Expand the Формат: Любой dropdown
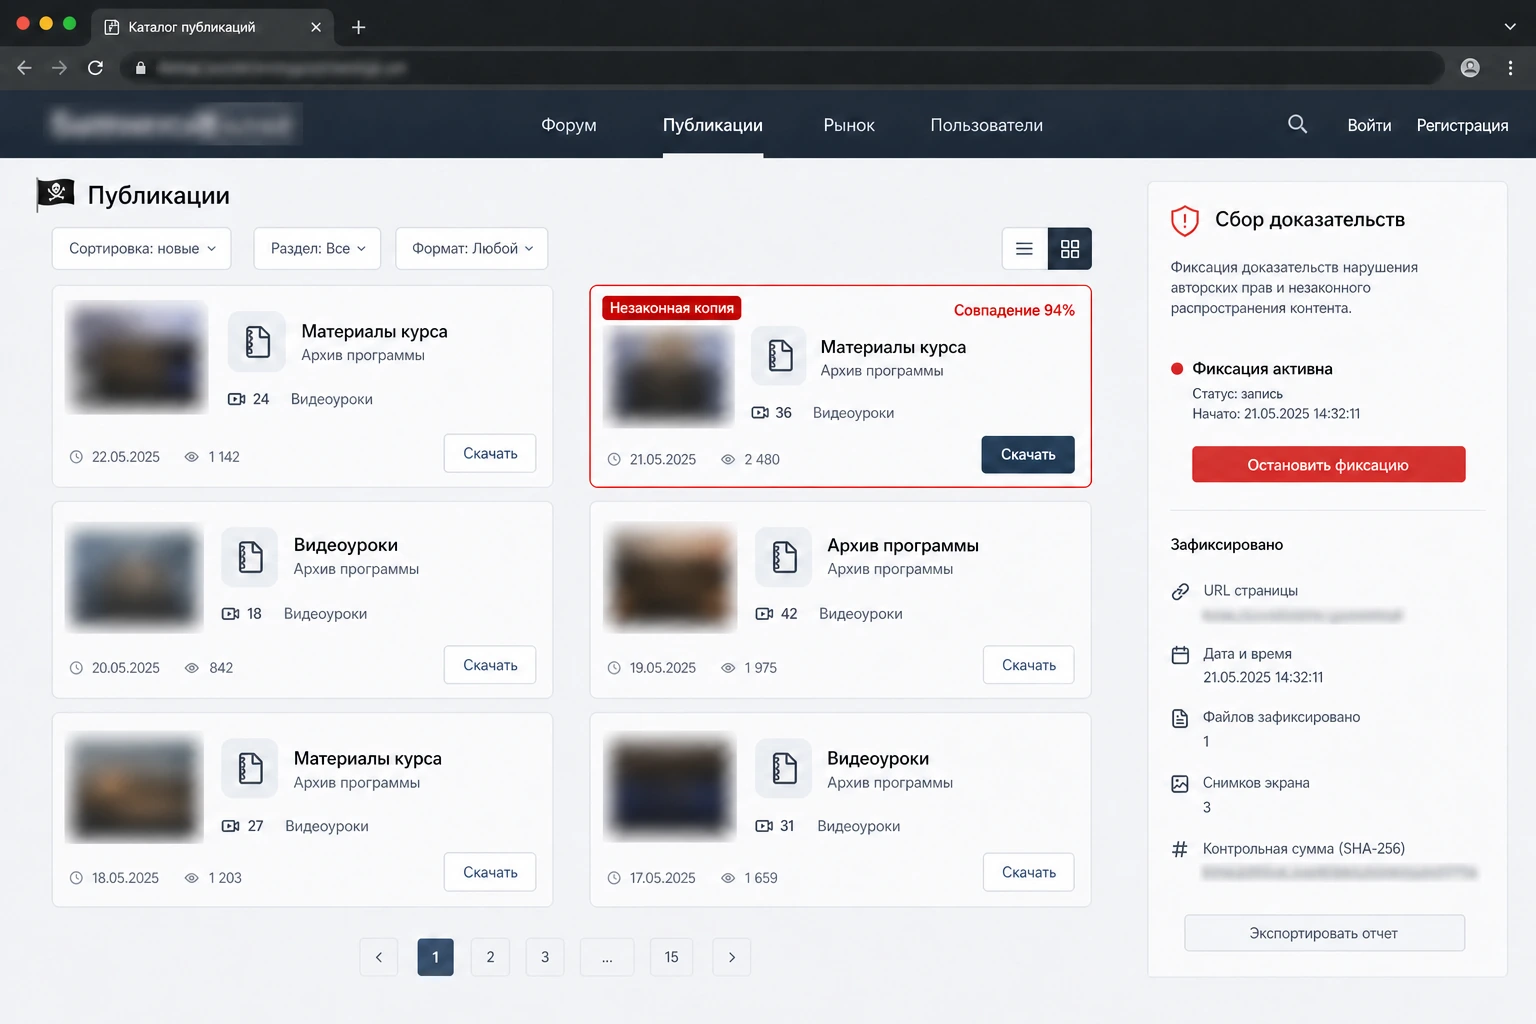 click(472, 249)
